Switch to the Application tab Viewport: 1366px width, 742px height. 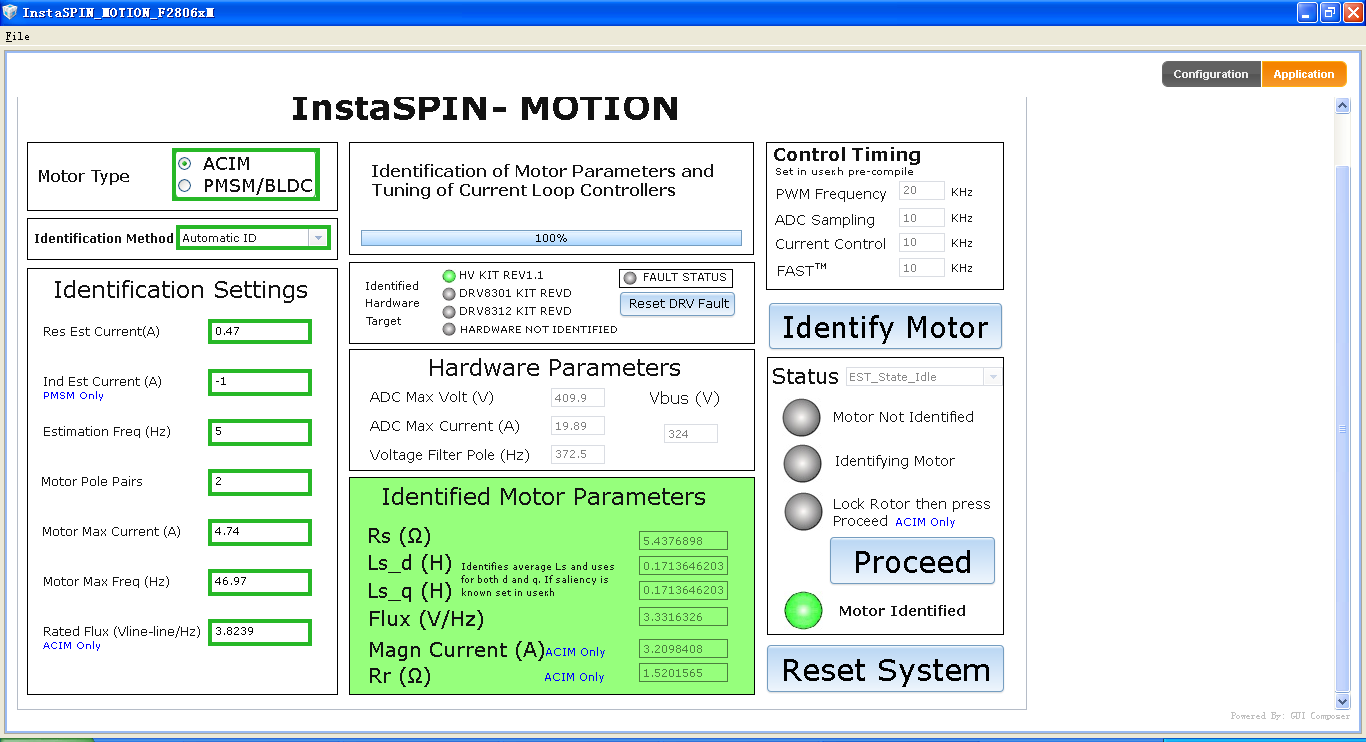1304,74
